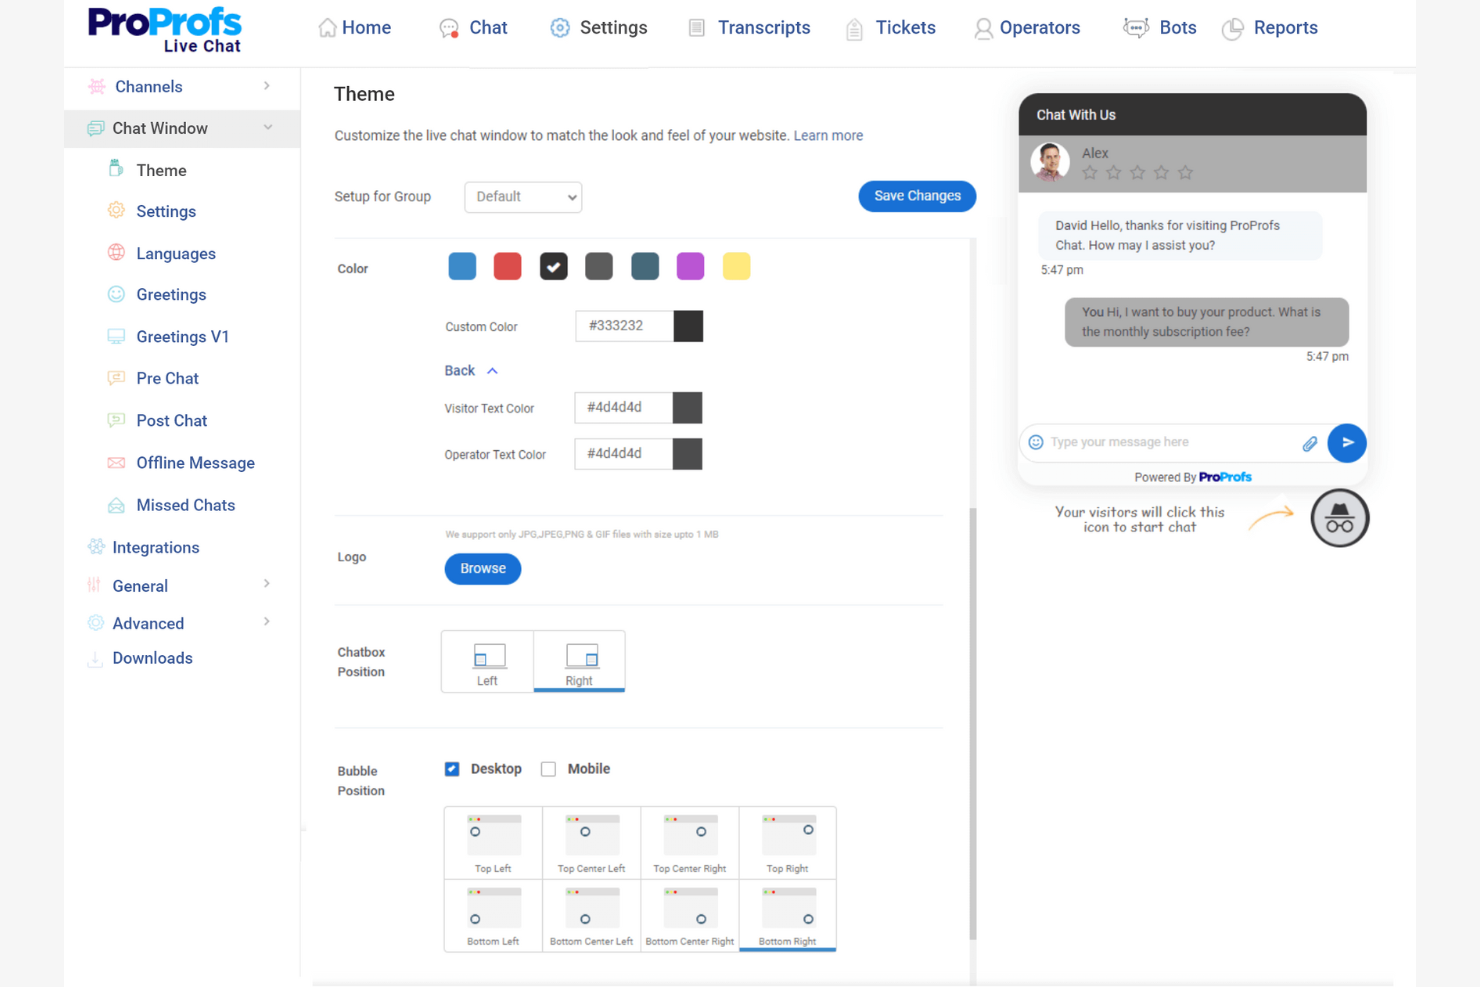Choose Bottom Right bubble position
Viewport: 1480px width, 987px height.
788,915
